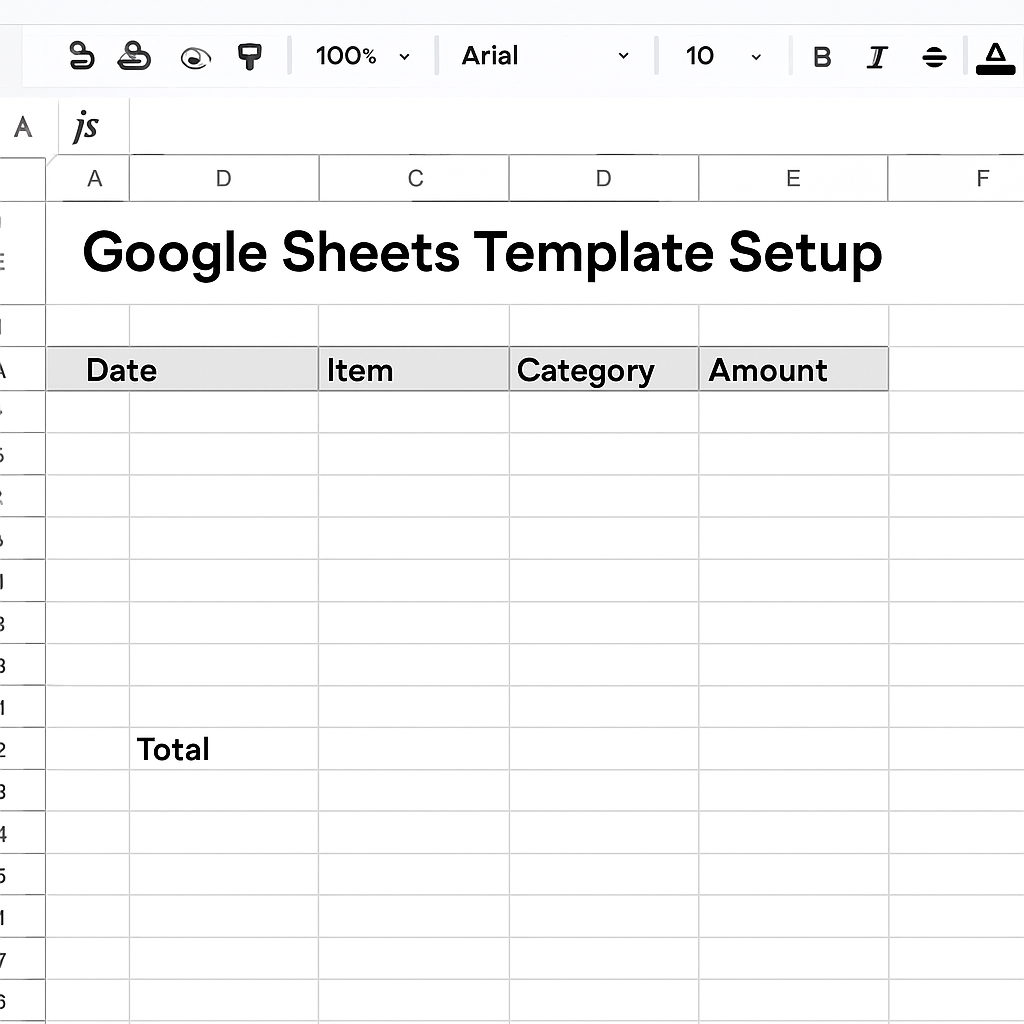The height and width of the screenshot is (1024, 1024).
Task: Click the name box showing A
Action: click(x=24, y=127)
